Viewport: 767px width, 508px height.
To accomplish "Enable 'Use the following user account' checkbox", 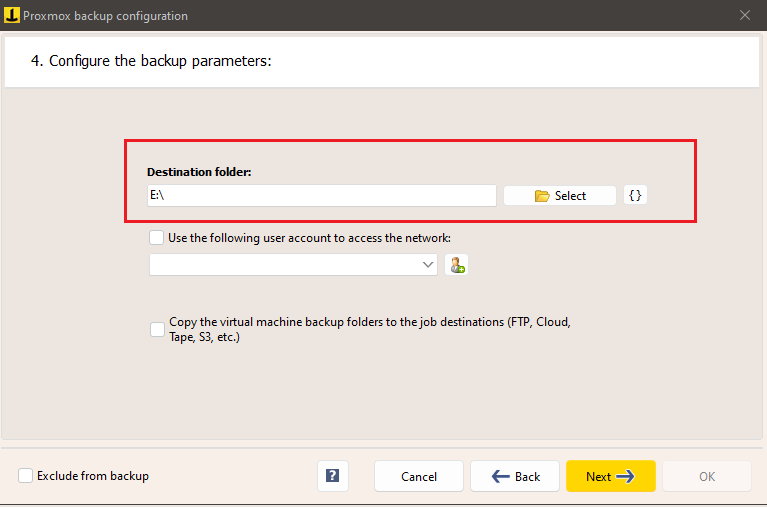I will pyautogui.click(x=156, y=238).
